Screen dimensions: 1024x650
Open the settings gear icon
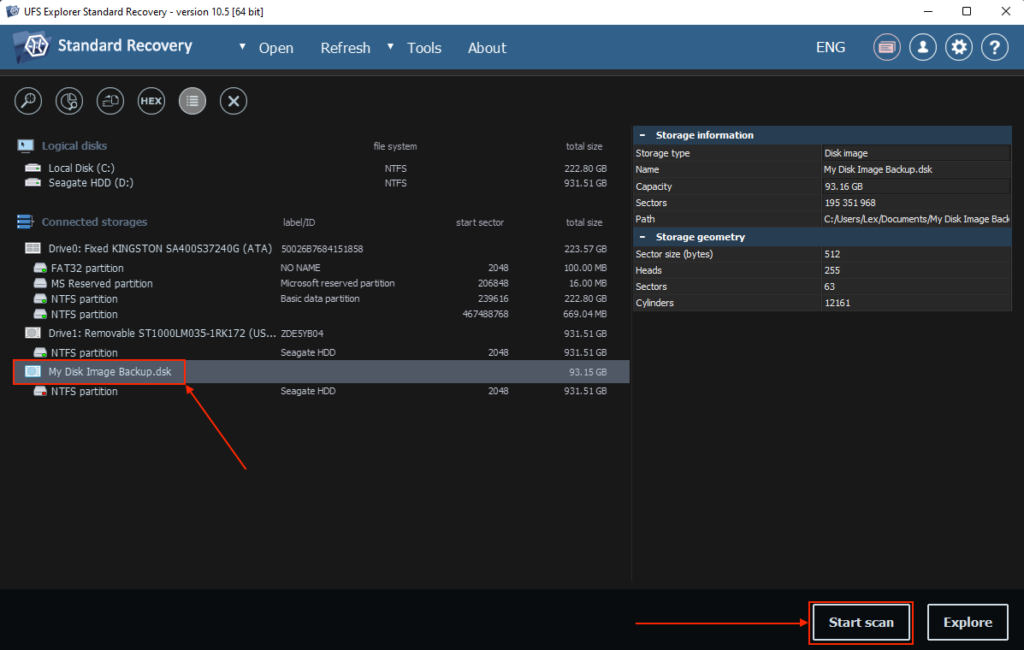958,47
